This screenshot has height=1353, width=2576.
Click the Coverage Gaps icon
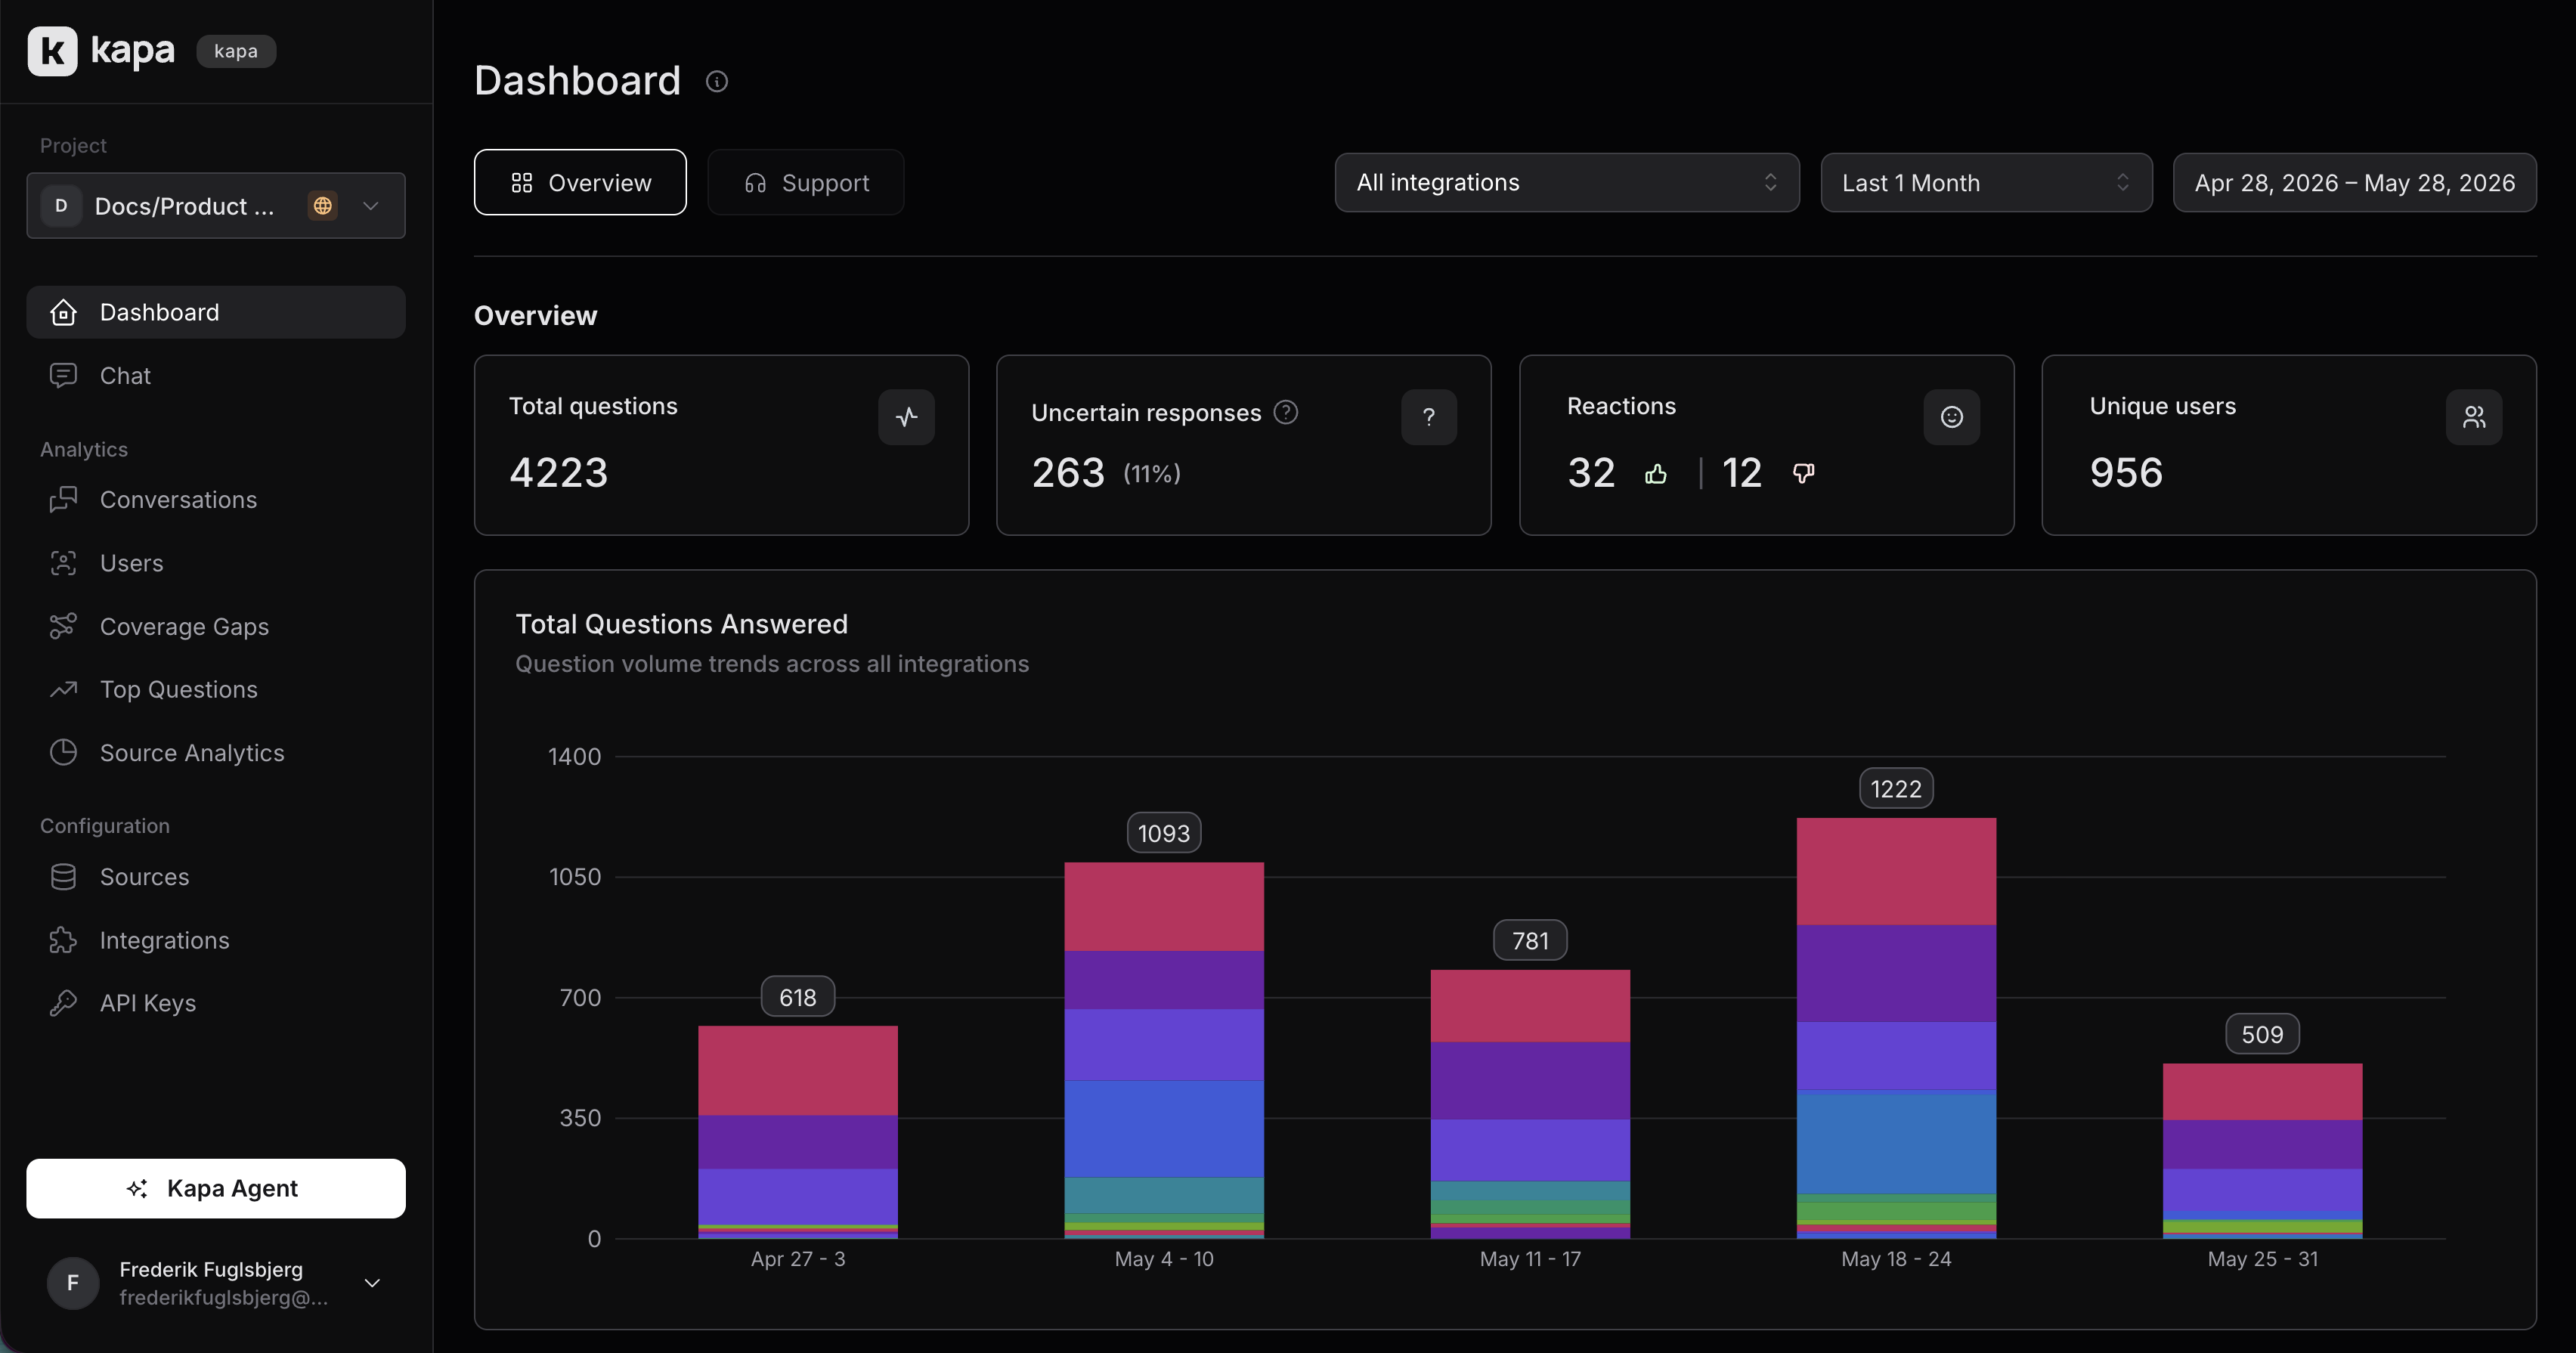63,626
